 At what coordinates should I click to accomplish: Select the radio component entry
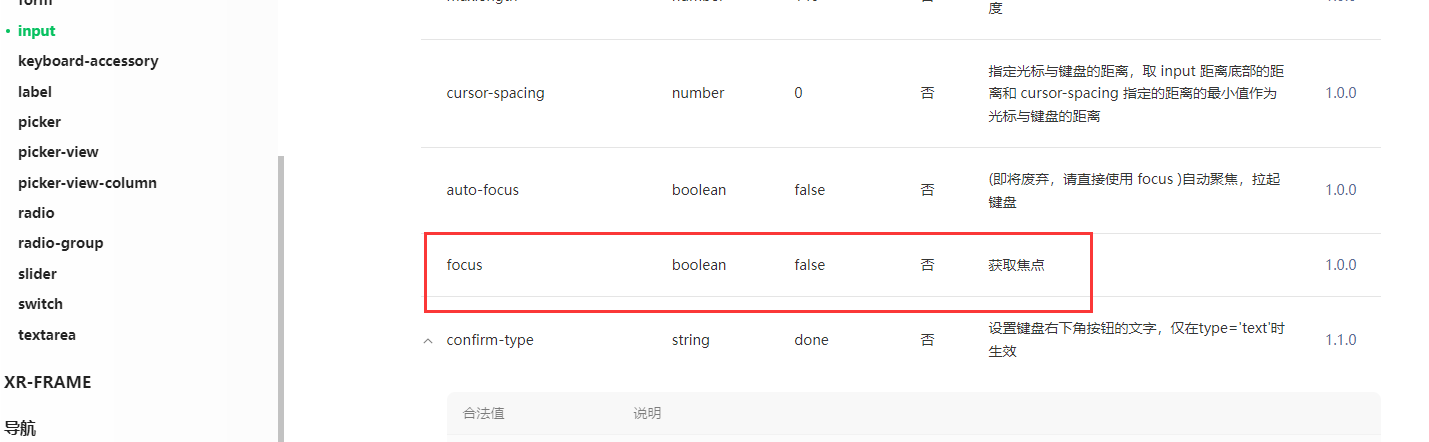(x=36, y=213)
